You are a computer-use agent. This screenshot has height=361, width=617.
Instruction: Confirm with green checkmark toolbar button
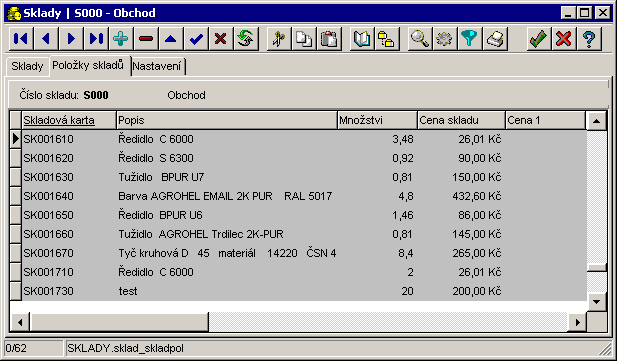pyautogui.click(x=539, y=39)
